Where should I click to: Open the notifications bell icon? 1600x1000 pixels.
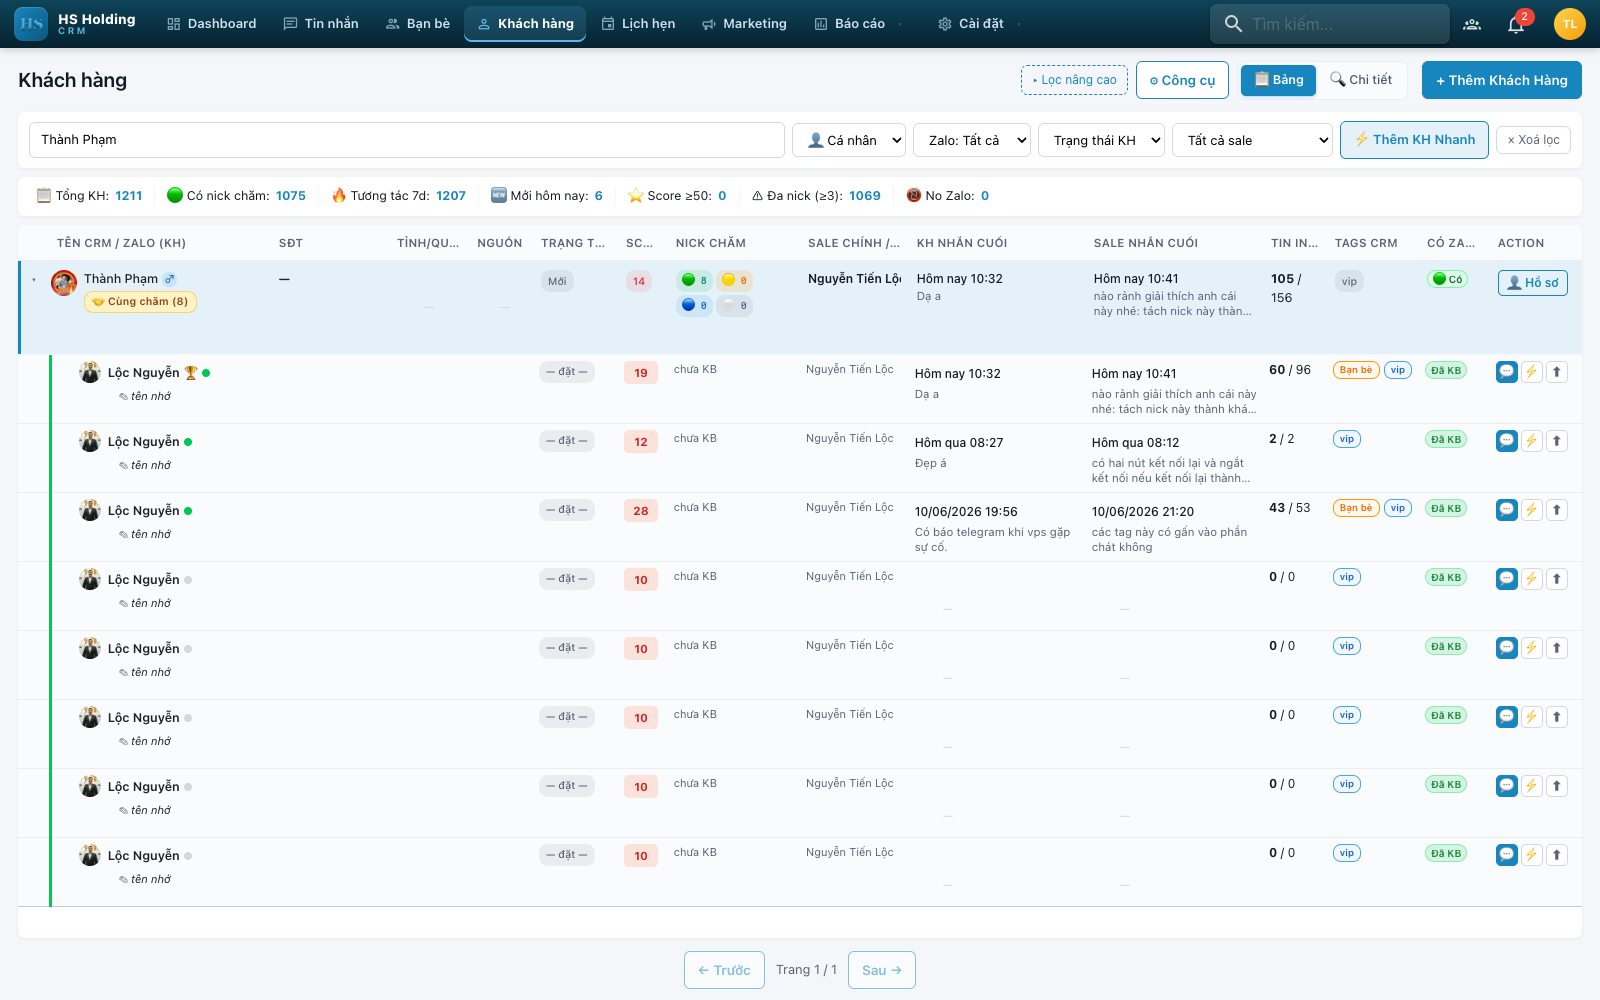(1516, 24)
